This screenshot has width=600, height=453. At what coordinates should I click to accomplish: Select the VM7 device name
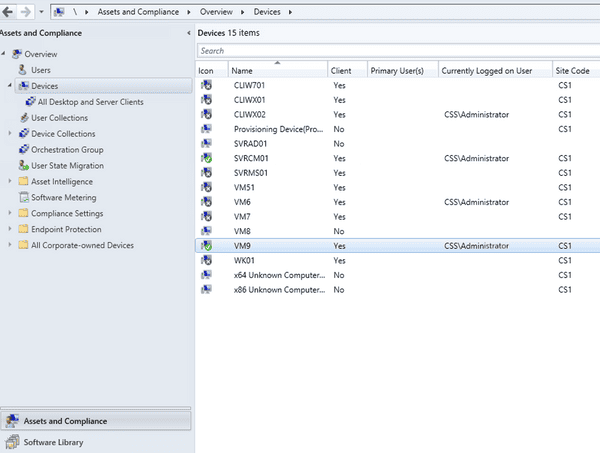(242, 217)
